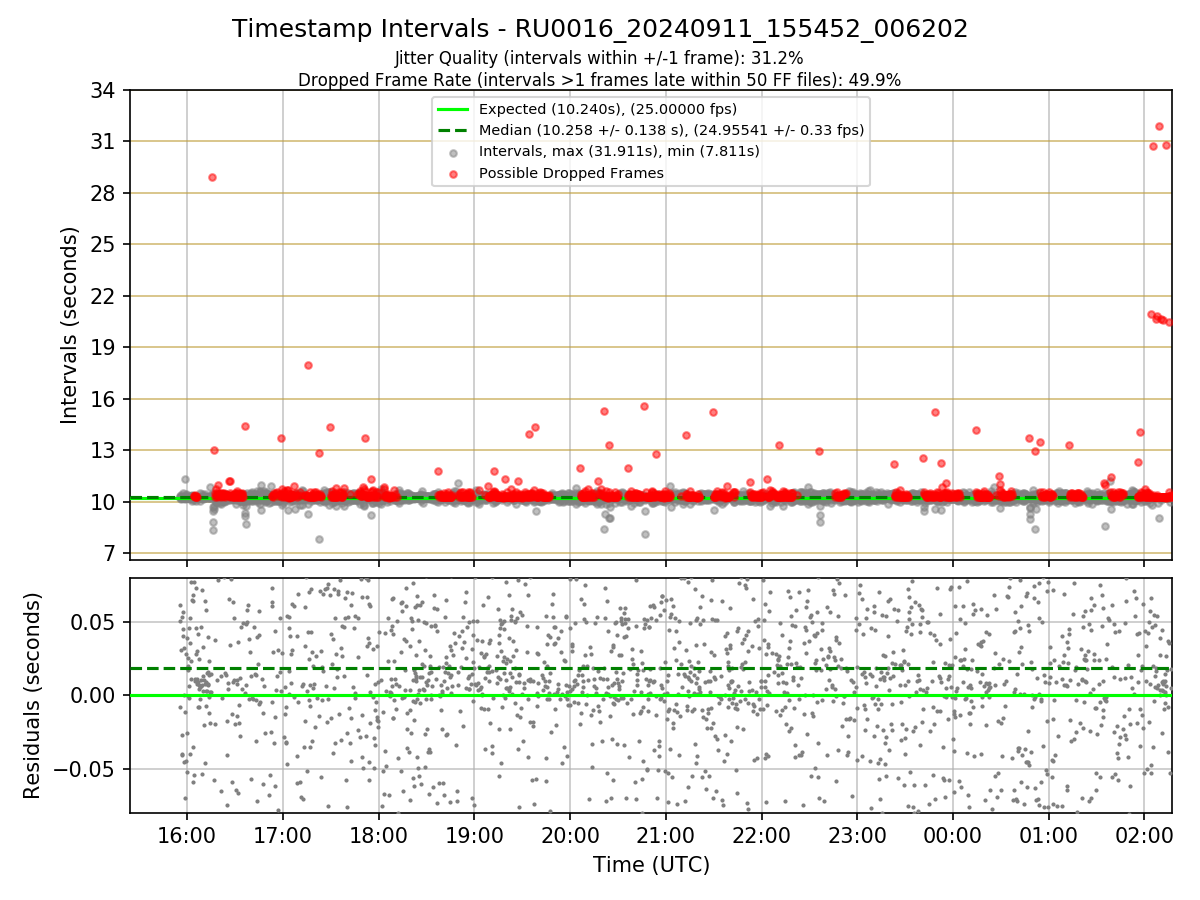Click the 17:00 x-axis tick label

(283, 834)
